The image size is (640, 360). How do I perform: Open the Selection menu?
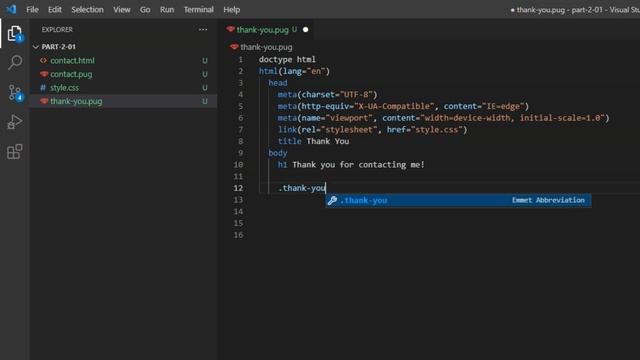pyautogui.click(x=87, y=9)
